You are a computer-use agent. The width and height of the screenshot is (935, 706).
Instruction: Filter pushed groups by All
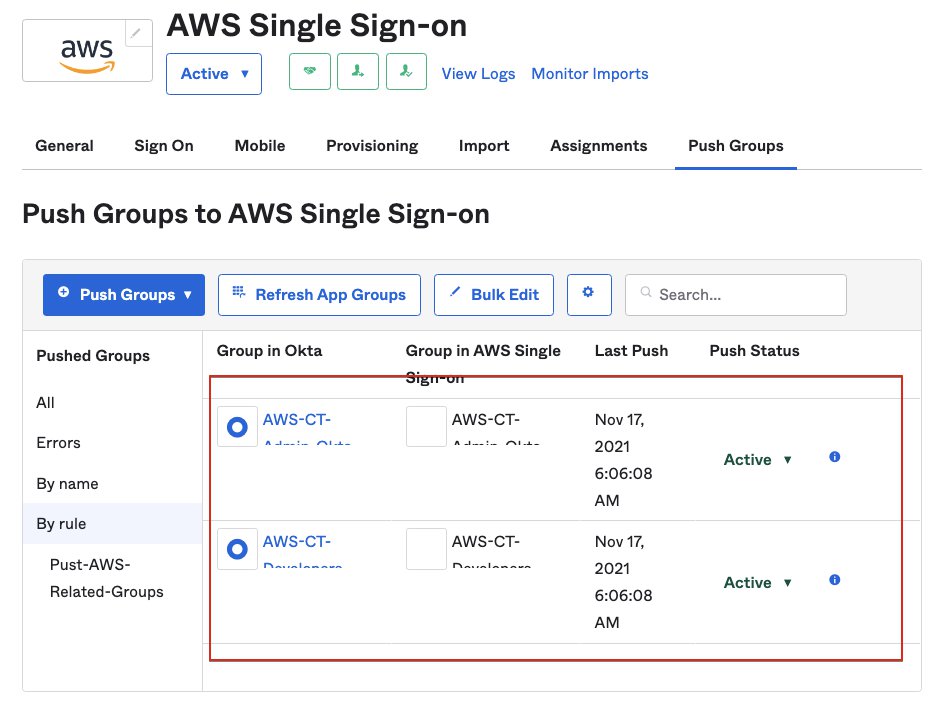pyautogui.click(x=45, y=403)
